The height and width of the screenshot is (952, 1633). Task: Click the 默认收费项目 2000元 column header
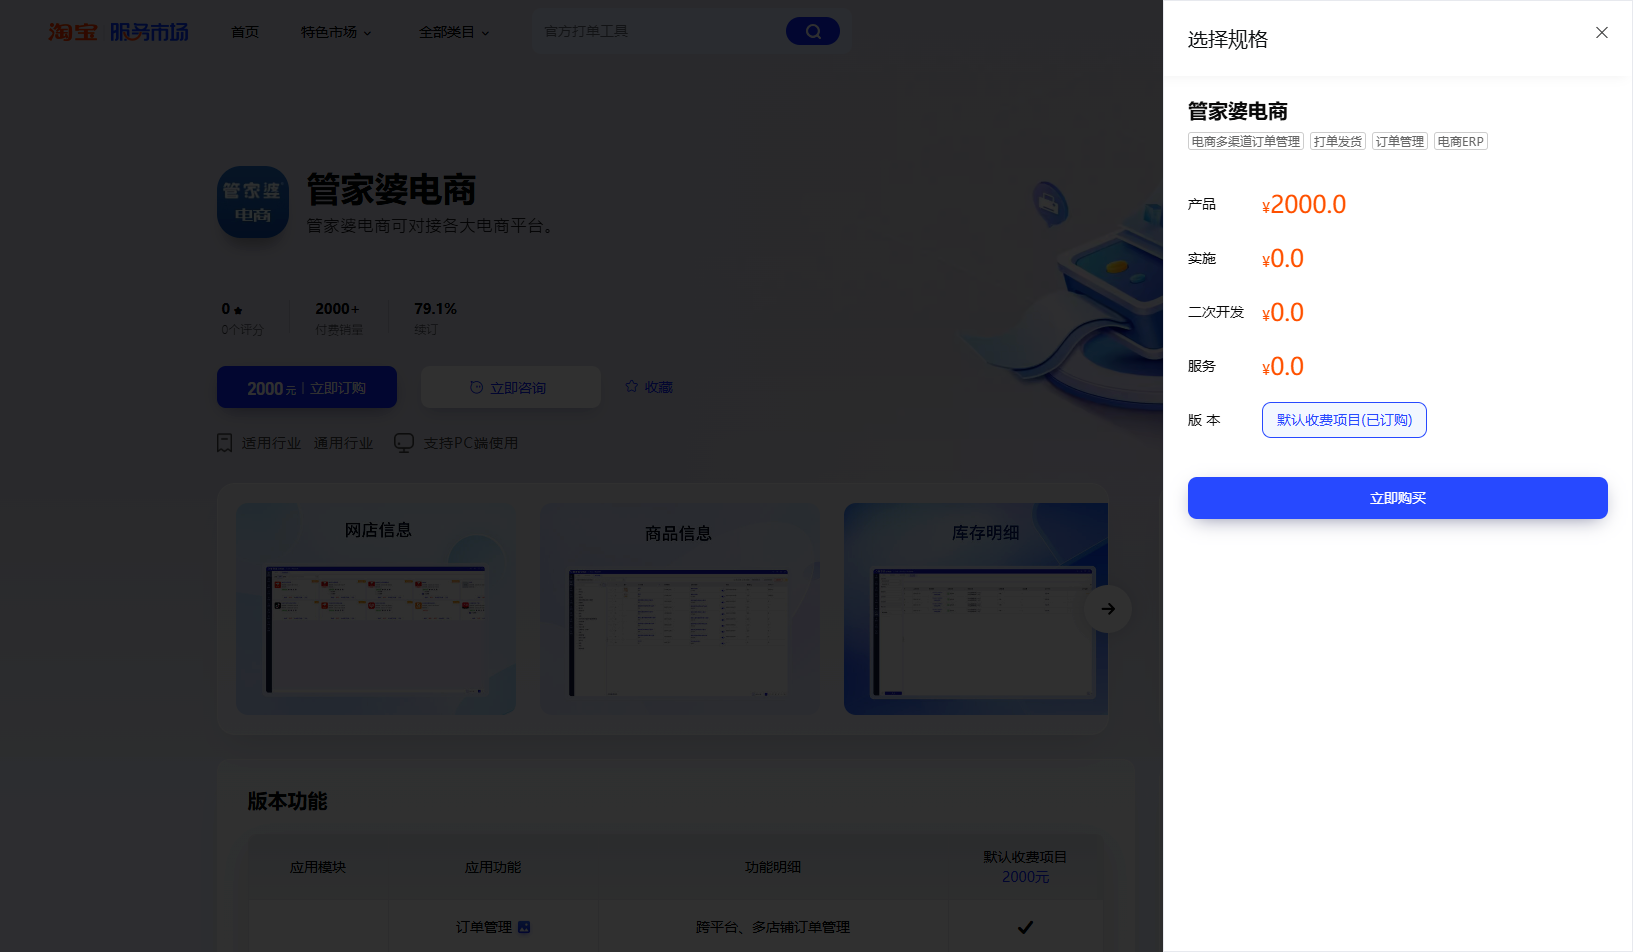click(x=1025, y=867)
